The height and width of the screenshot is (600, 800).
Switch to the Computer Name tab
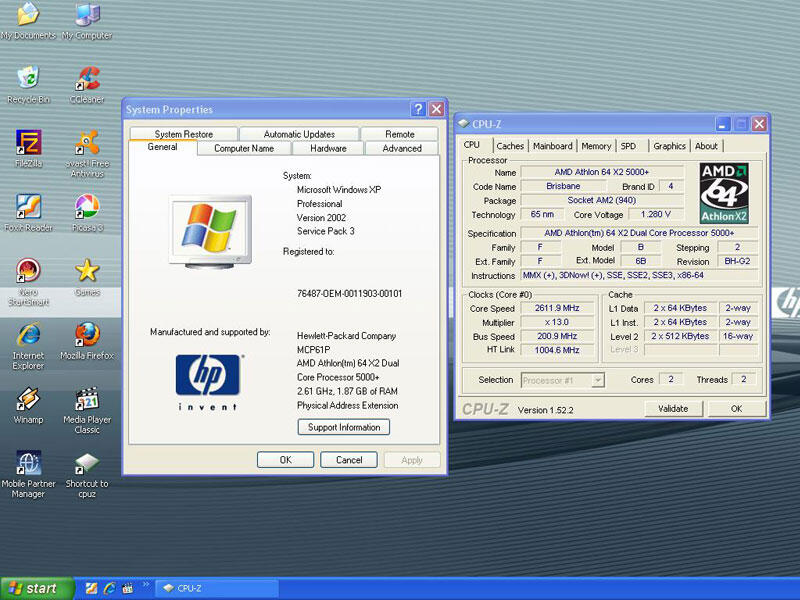[x=244, y=148]
